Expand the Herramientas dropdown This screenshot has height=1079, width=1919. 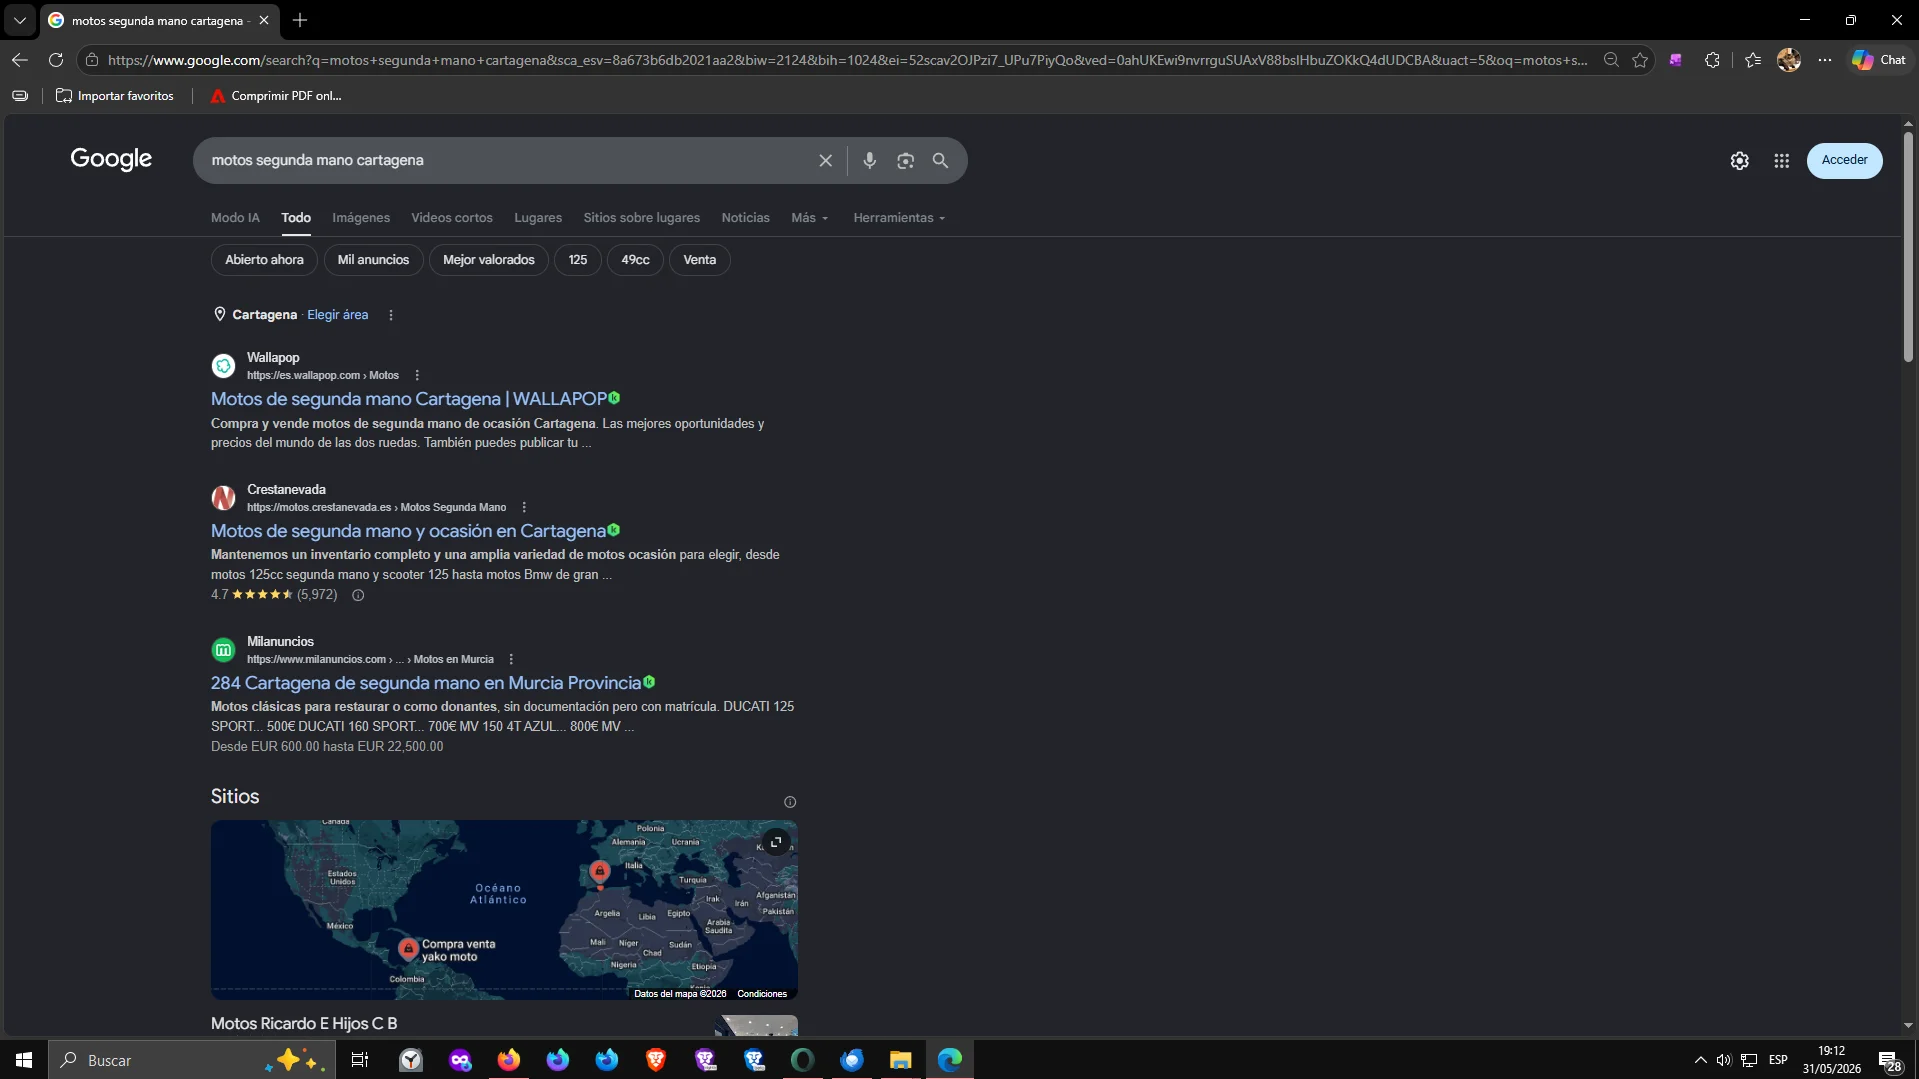coord(899,218)
